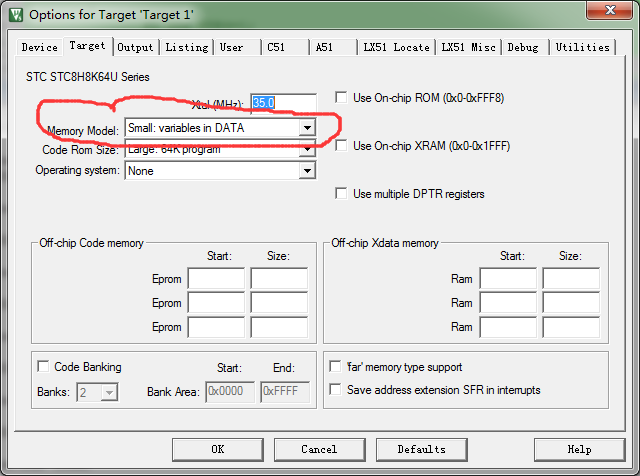Click first Ram Start field

point(508,279)
